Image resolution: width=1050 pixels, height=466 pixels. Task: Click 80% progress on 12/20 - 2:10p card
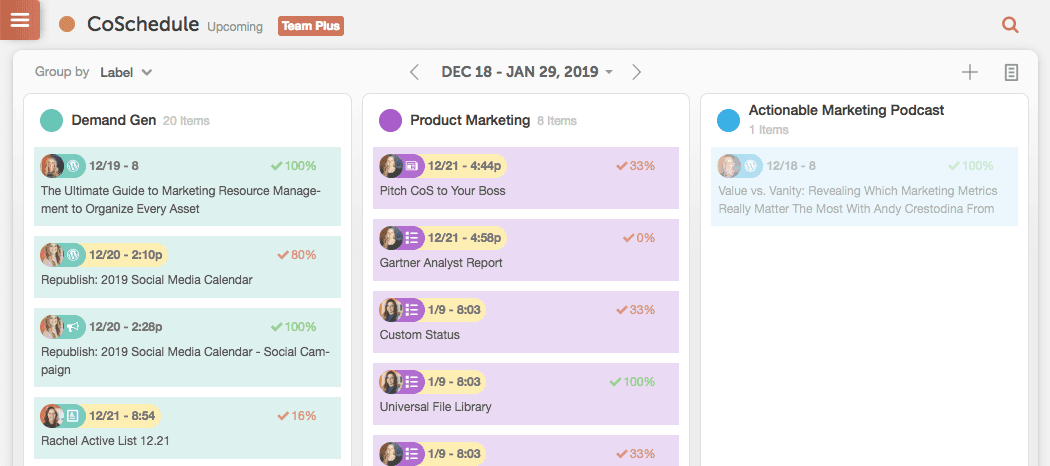click(x=297, y=254)
